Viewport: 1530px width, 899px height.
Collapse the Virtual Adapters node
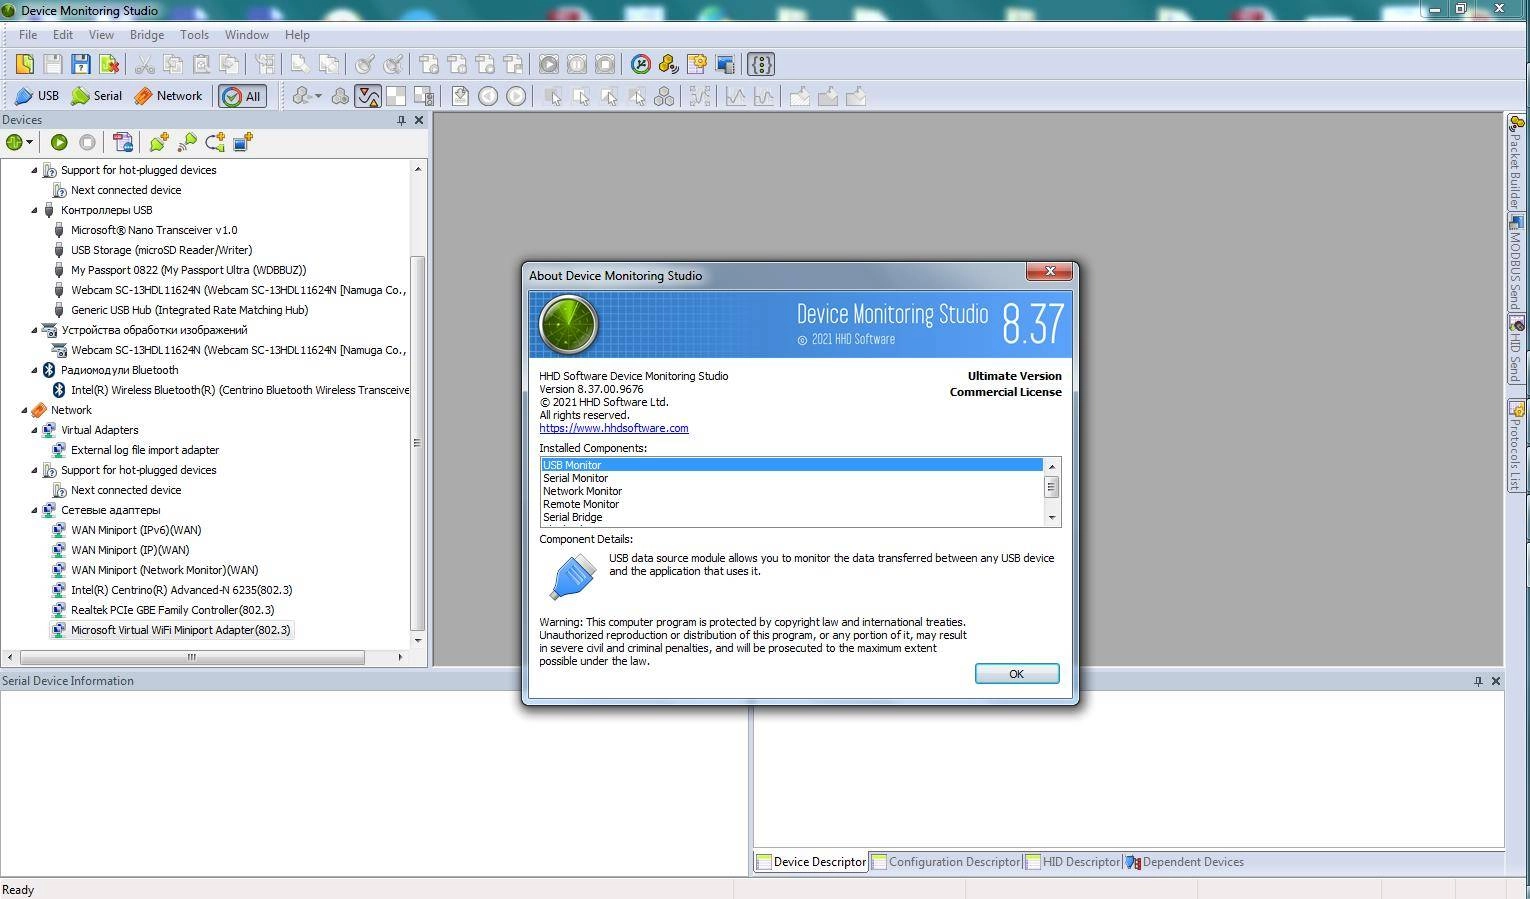tap(34, 430)
